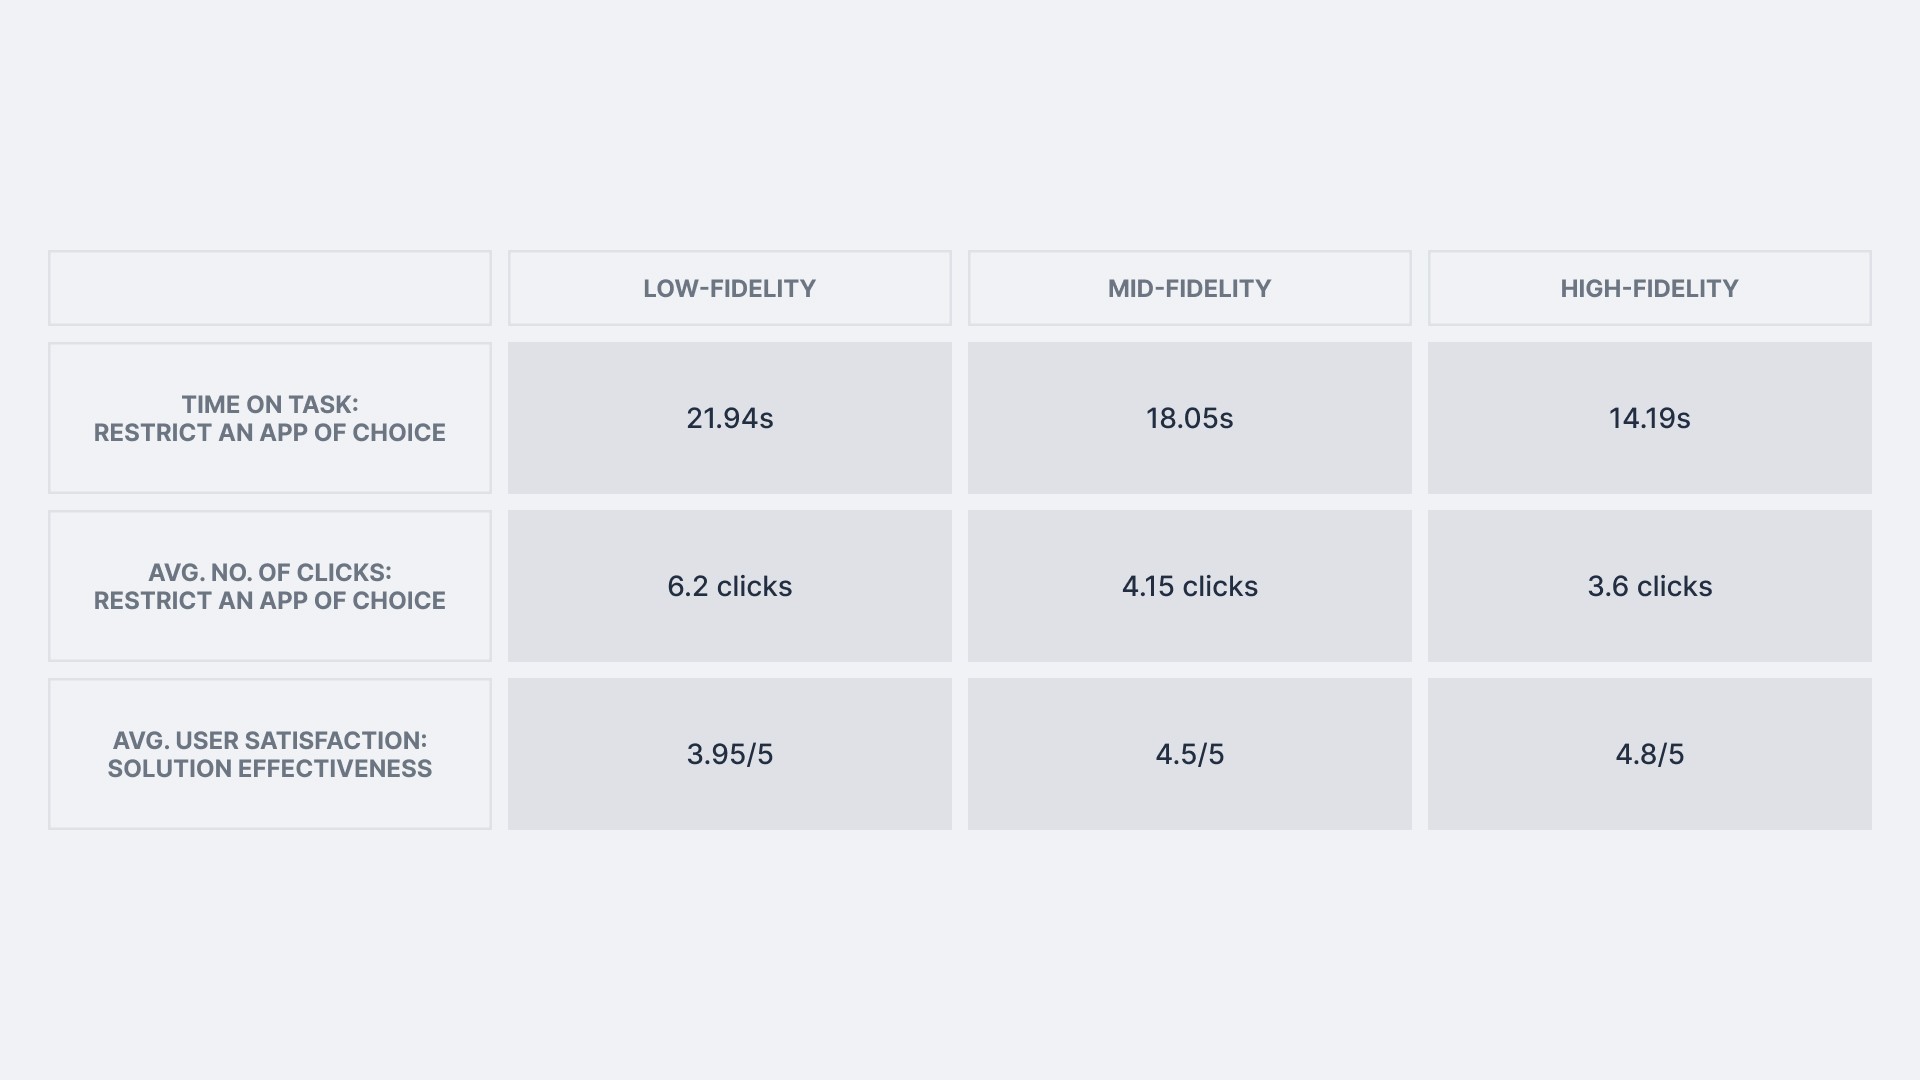Click the text 'RESTRICT AN APP OF CHOICE' under Time on Task
Viewport: 1920px width, 1080px height.
tap(270, 433)
